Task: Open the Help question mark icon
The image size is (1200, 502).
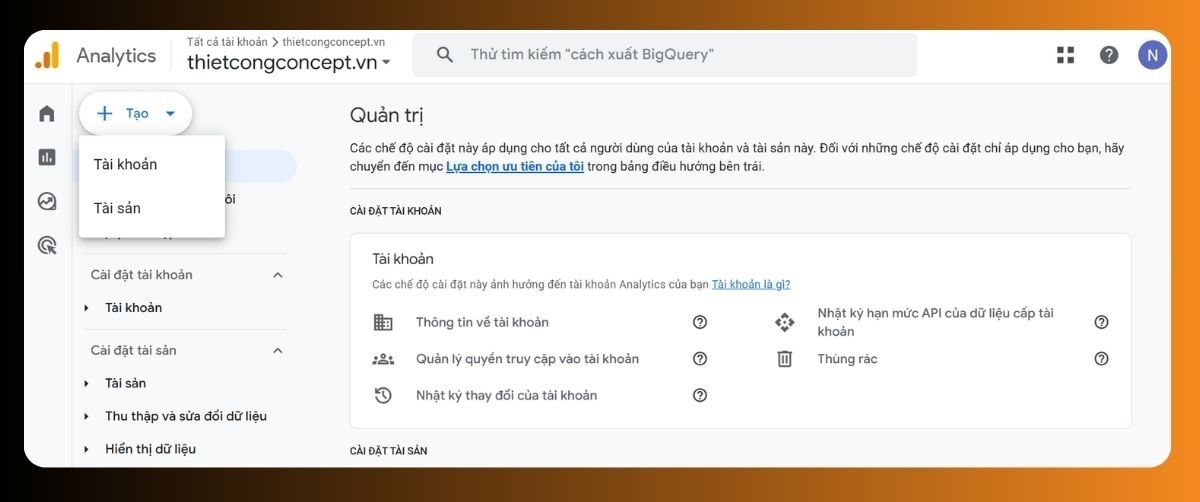Action: 1109,55
